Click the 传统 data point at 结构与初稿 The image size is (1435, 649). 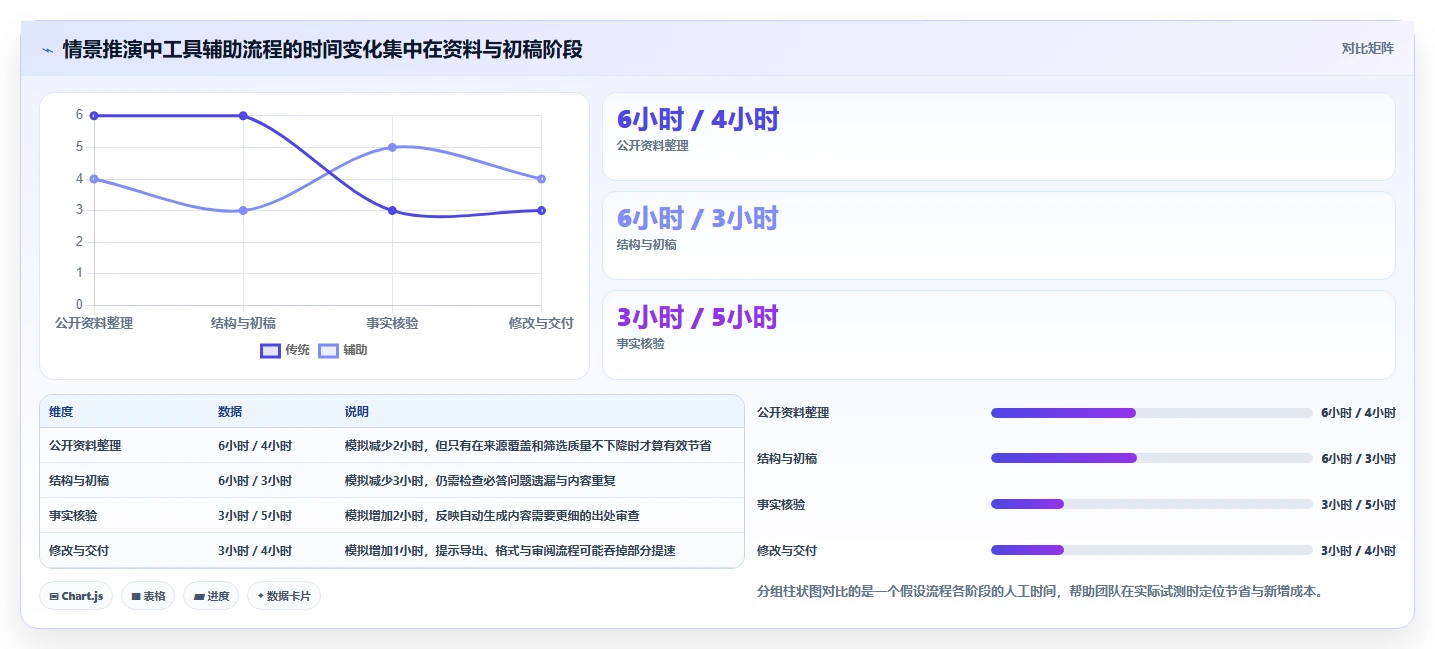coord(243,116)
